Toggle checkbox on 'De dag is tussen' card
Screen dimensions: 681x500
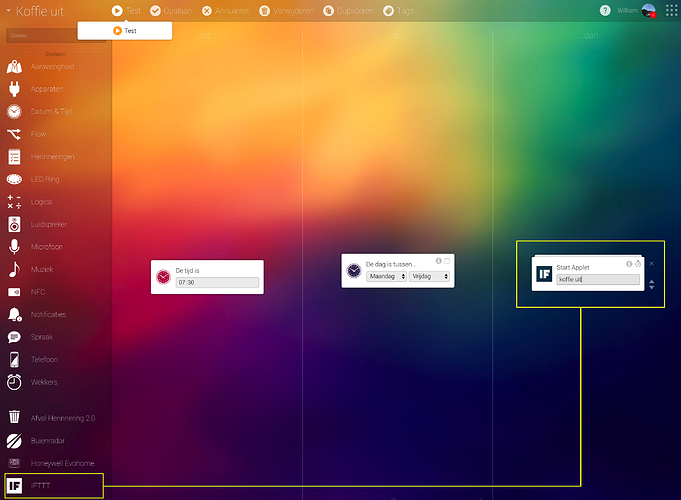click(x=447, y=261)
